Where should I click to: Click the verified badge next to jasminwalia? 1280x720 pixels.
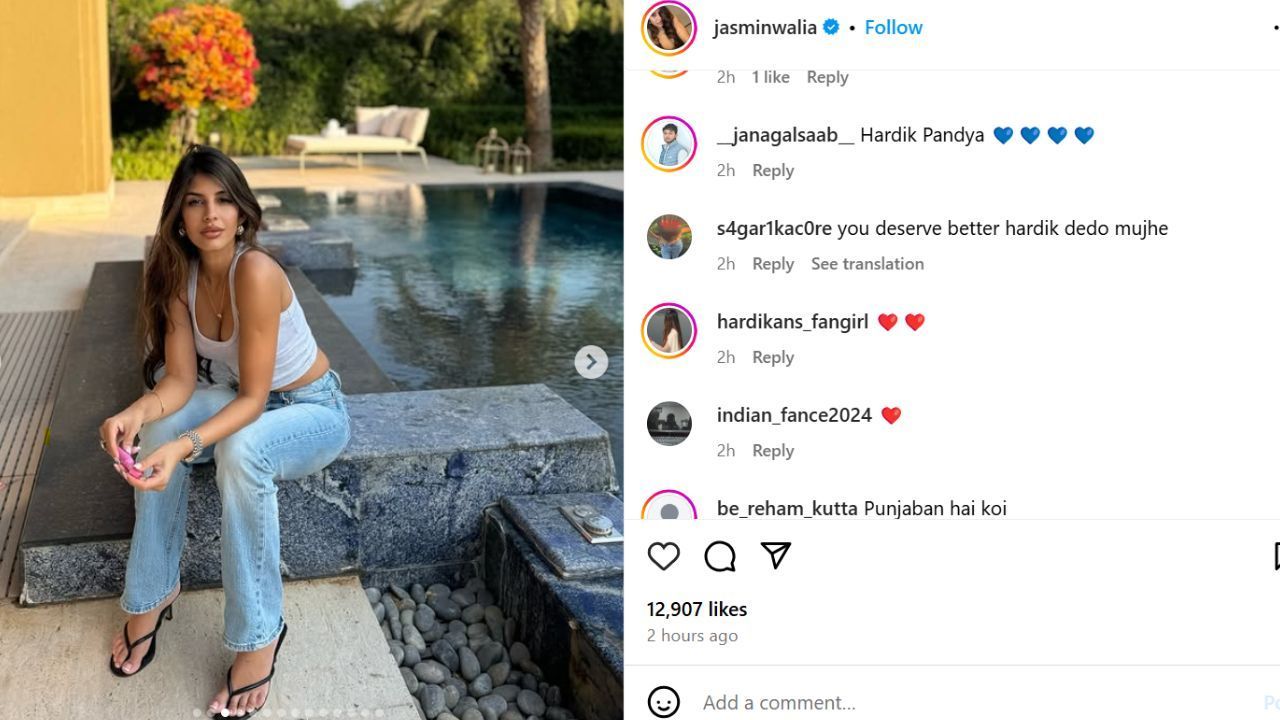click(831, 27)
